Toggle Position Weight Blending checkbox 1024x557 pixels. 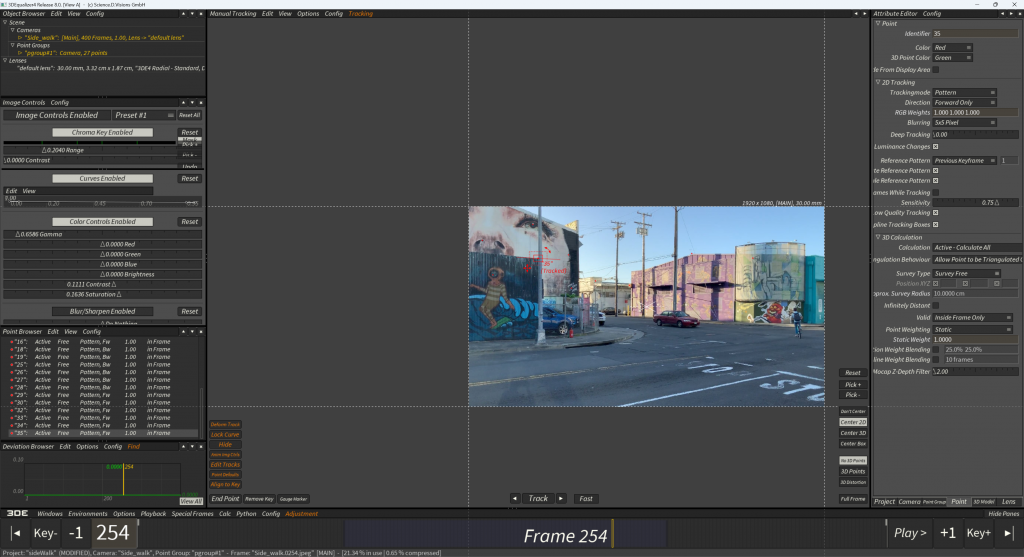(x=936, y=350)
